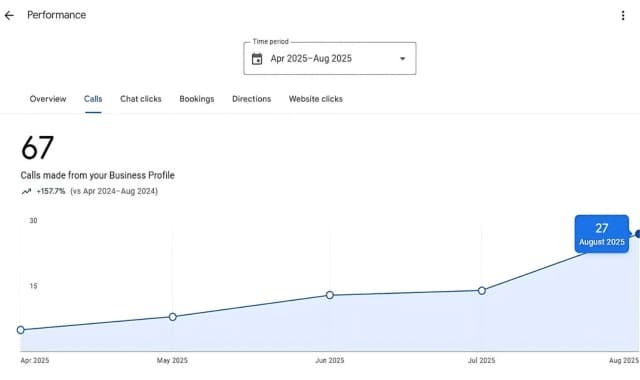Open the Chat clicks tab
This screenshot has height=380, width=640.
point(141,99)
